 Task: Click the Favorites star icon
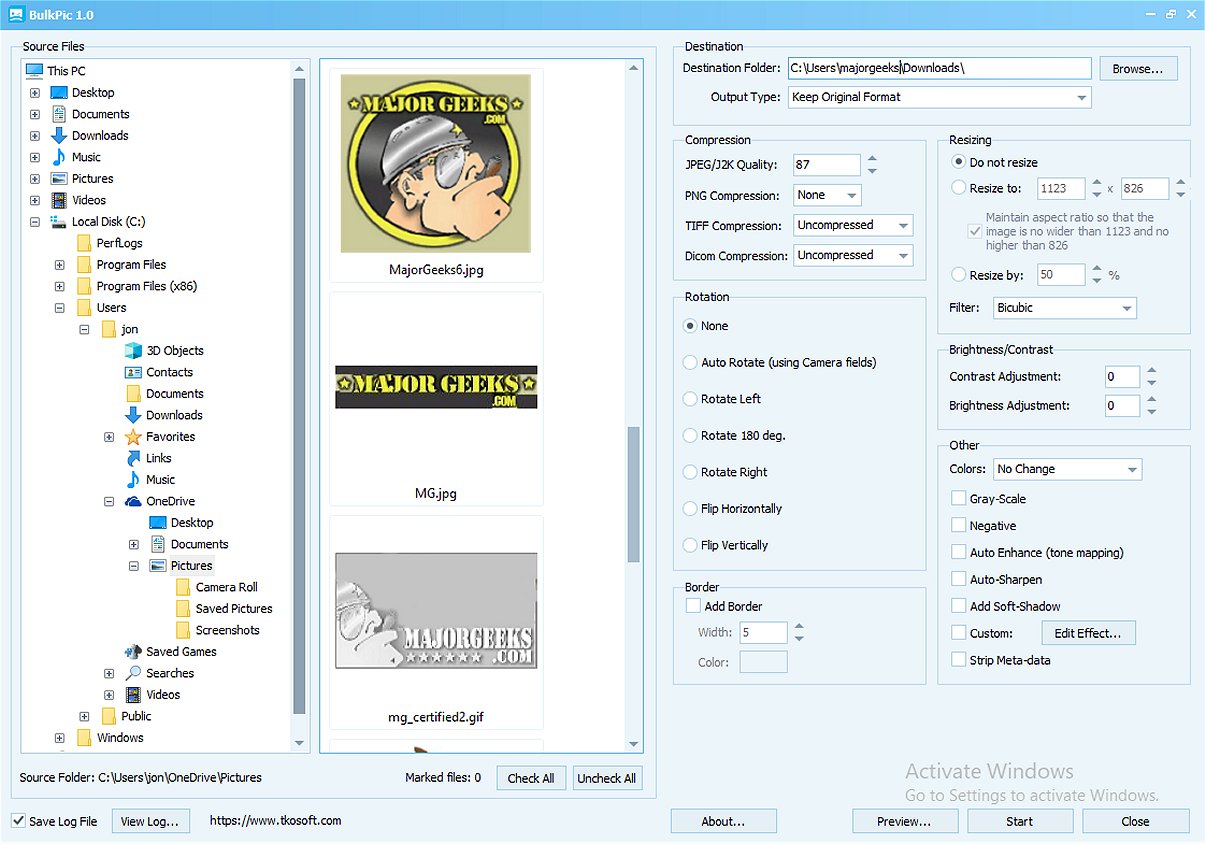point(133,436)
